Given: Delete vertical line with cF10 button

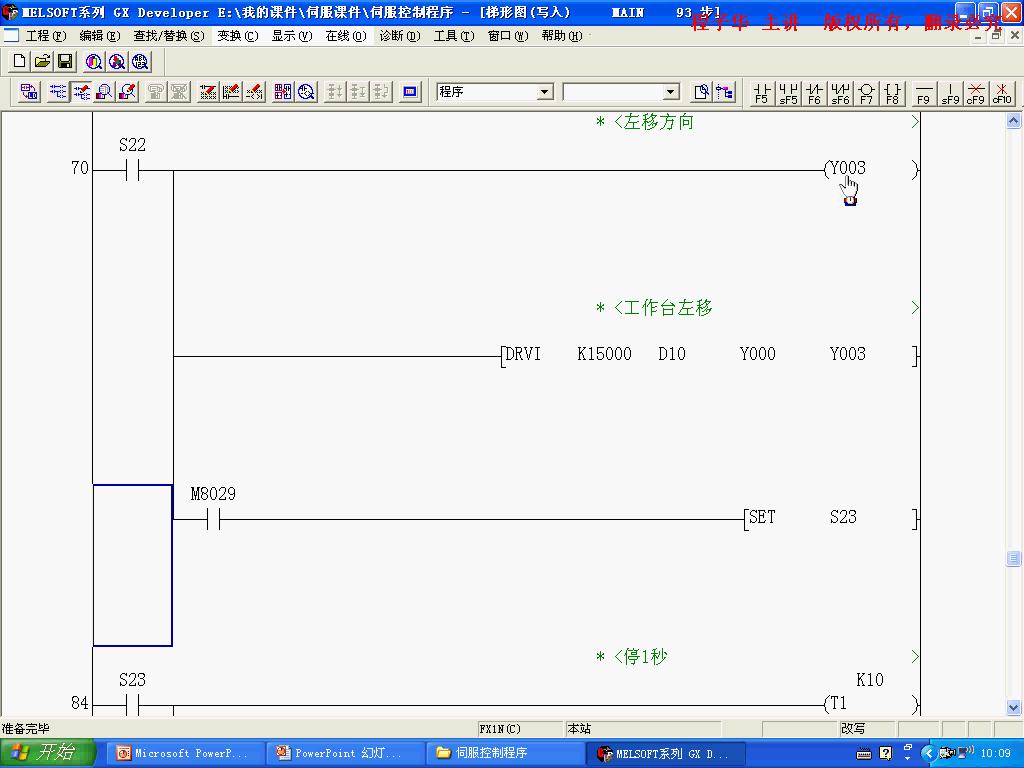Looking at the screenshot, I should pos(1001,92).
